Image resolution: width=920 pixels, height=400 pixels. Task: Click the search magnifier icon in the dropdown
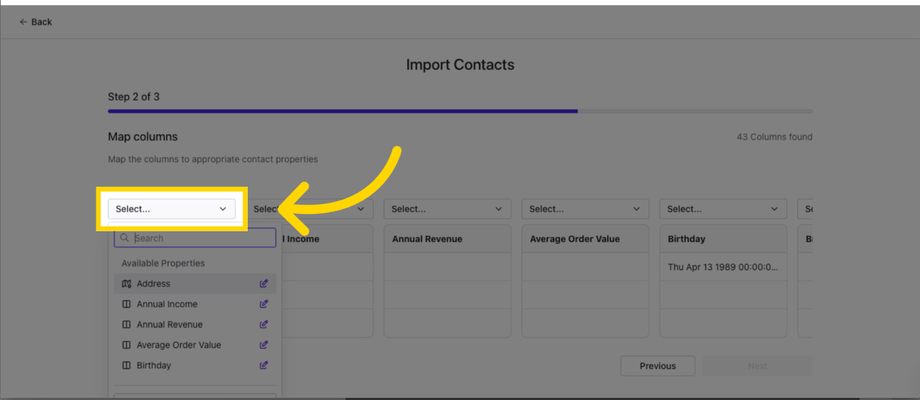tap(125, 239)
